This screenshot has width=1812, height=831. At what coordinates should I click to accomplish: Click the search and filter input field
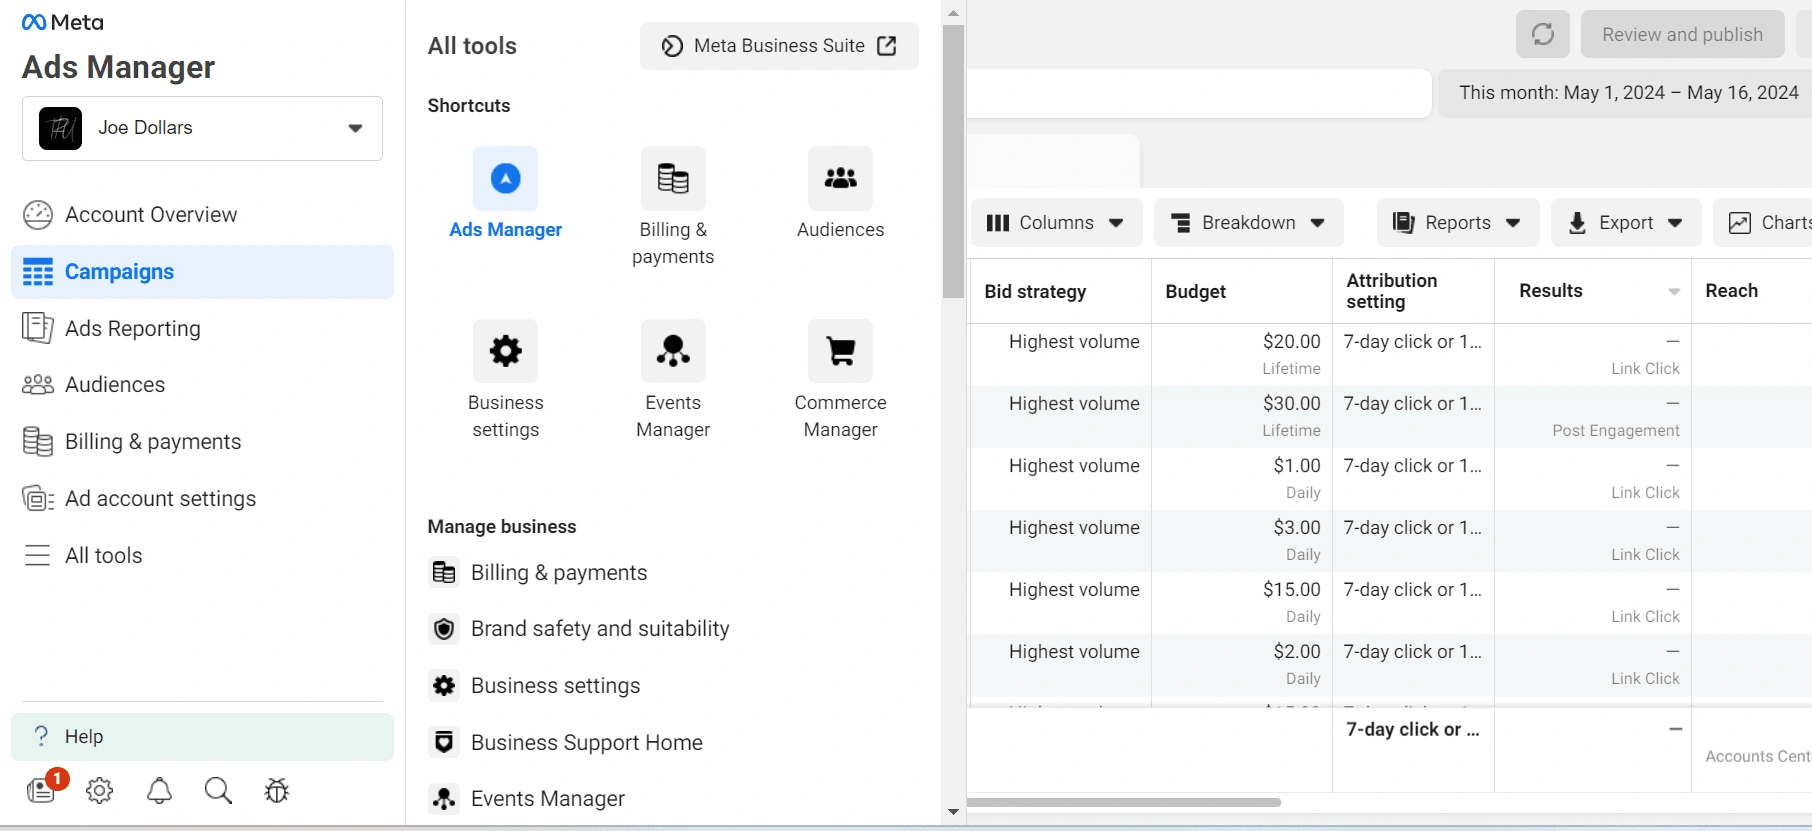point(1198,93)
